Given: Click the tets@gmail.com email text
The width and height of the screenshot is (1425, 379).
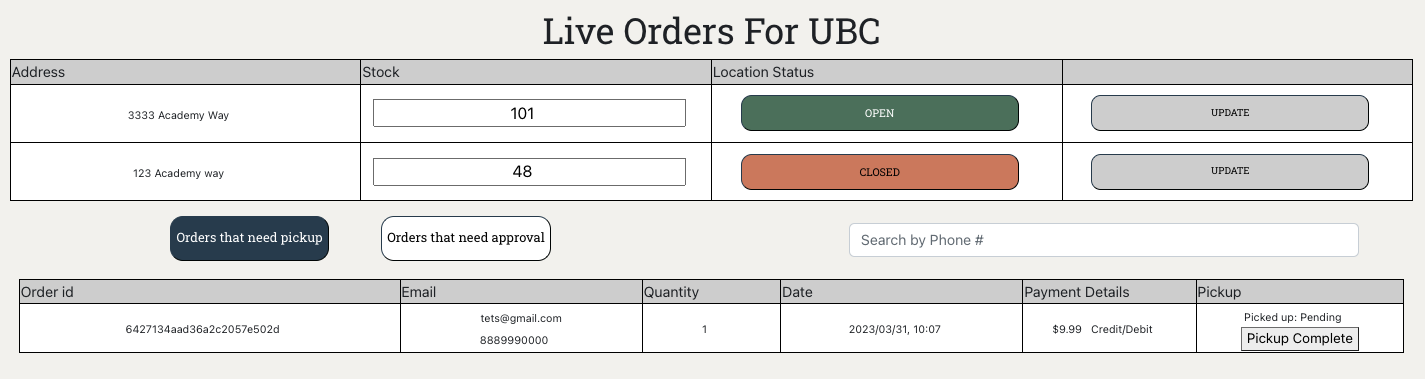Looking at the screenshot, I should (521, 318).
